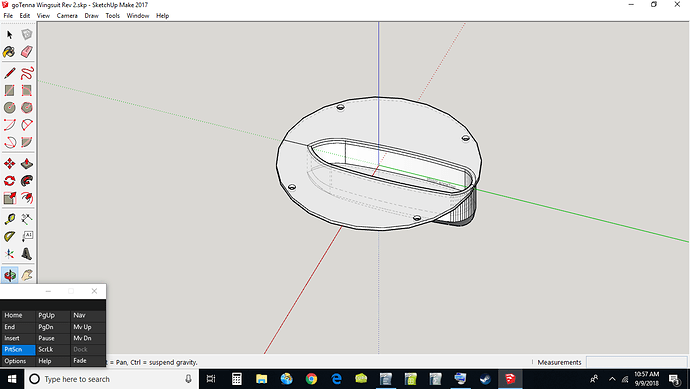Activate the Push/Pull tool
This screenshot has width=690, height=389.
(x=27, y=164)
